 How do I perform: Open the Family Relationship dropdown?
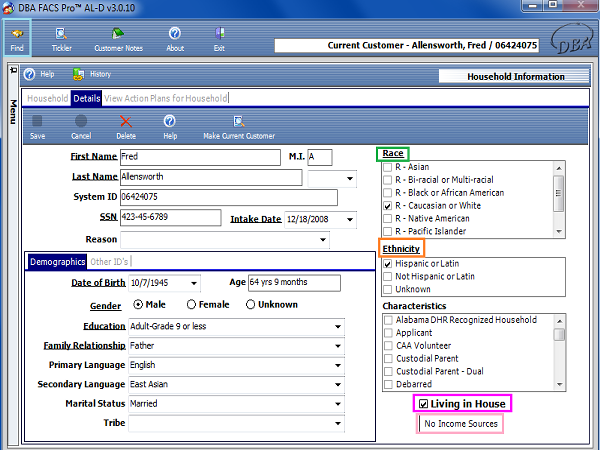[x=338, y=346]
